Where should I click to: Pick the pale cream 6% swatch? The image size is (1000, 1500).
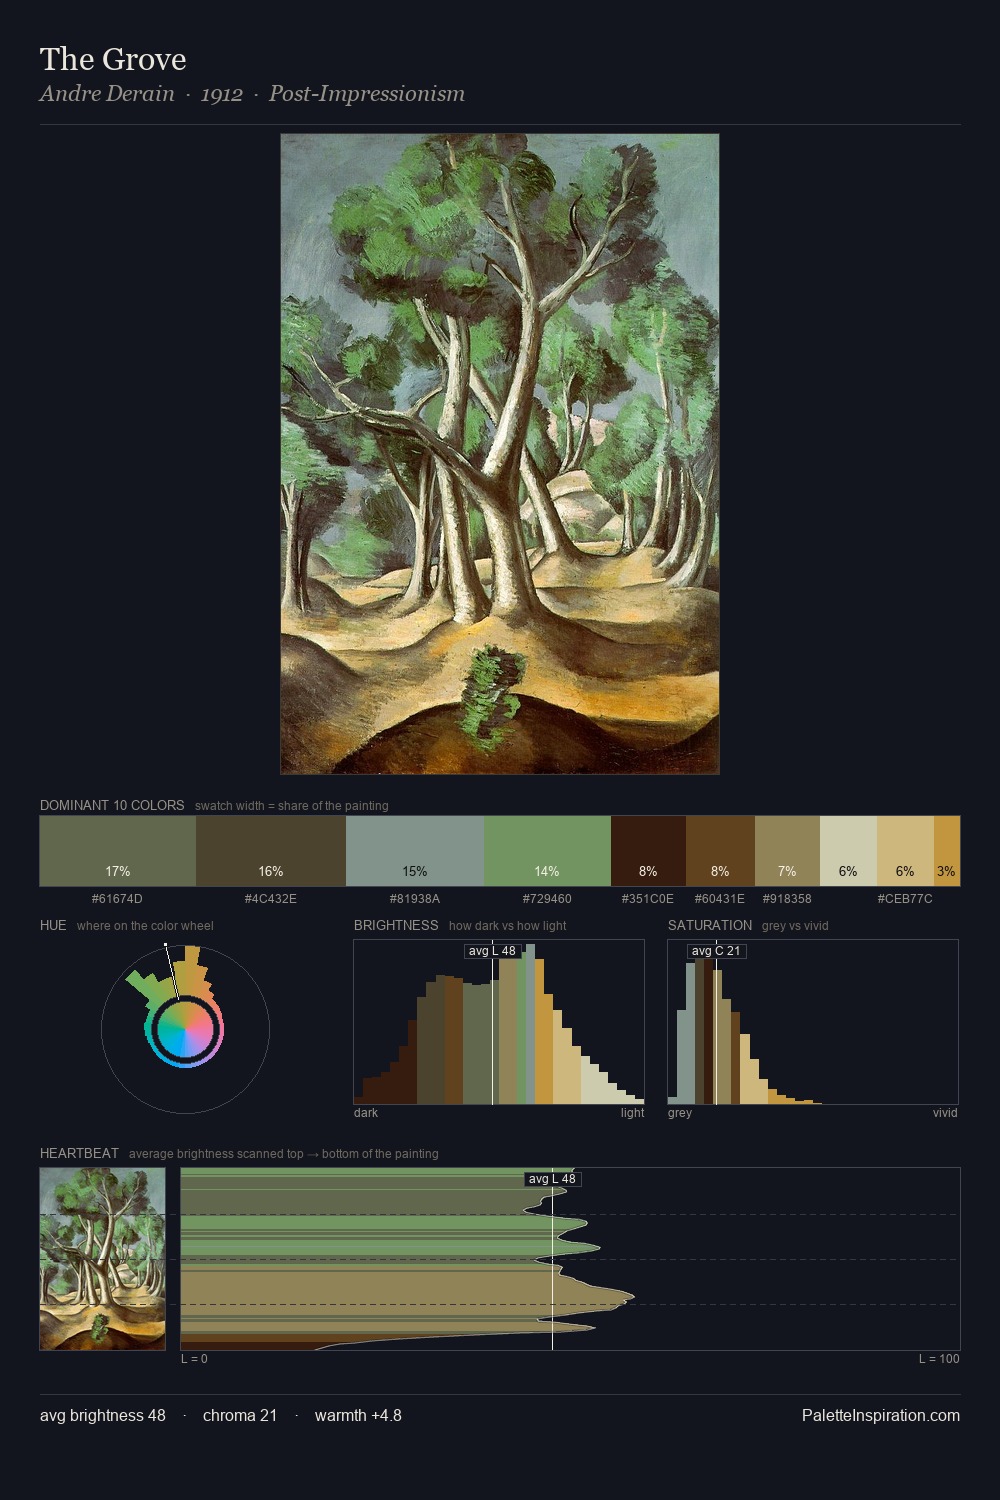pos(848,851)
